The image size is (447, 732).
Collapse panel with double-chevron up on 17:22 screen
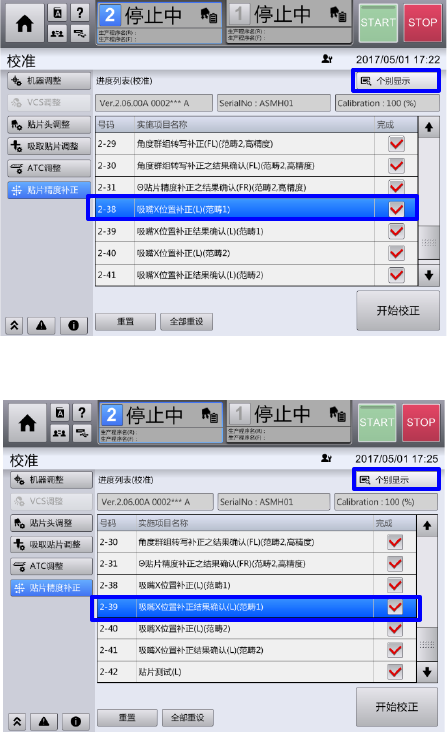(x=14, y=325)
